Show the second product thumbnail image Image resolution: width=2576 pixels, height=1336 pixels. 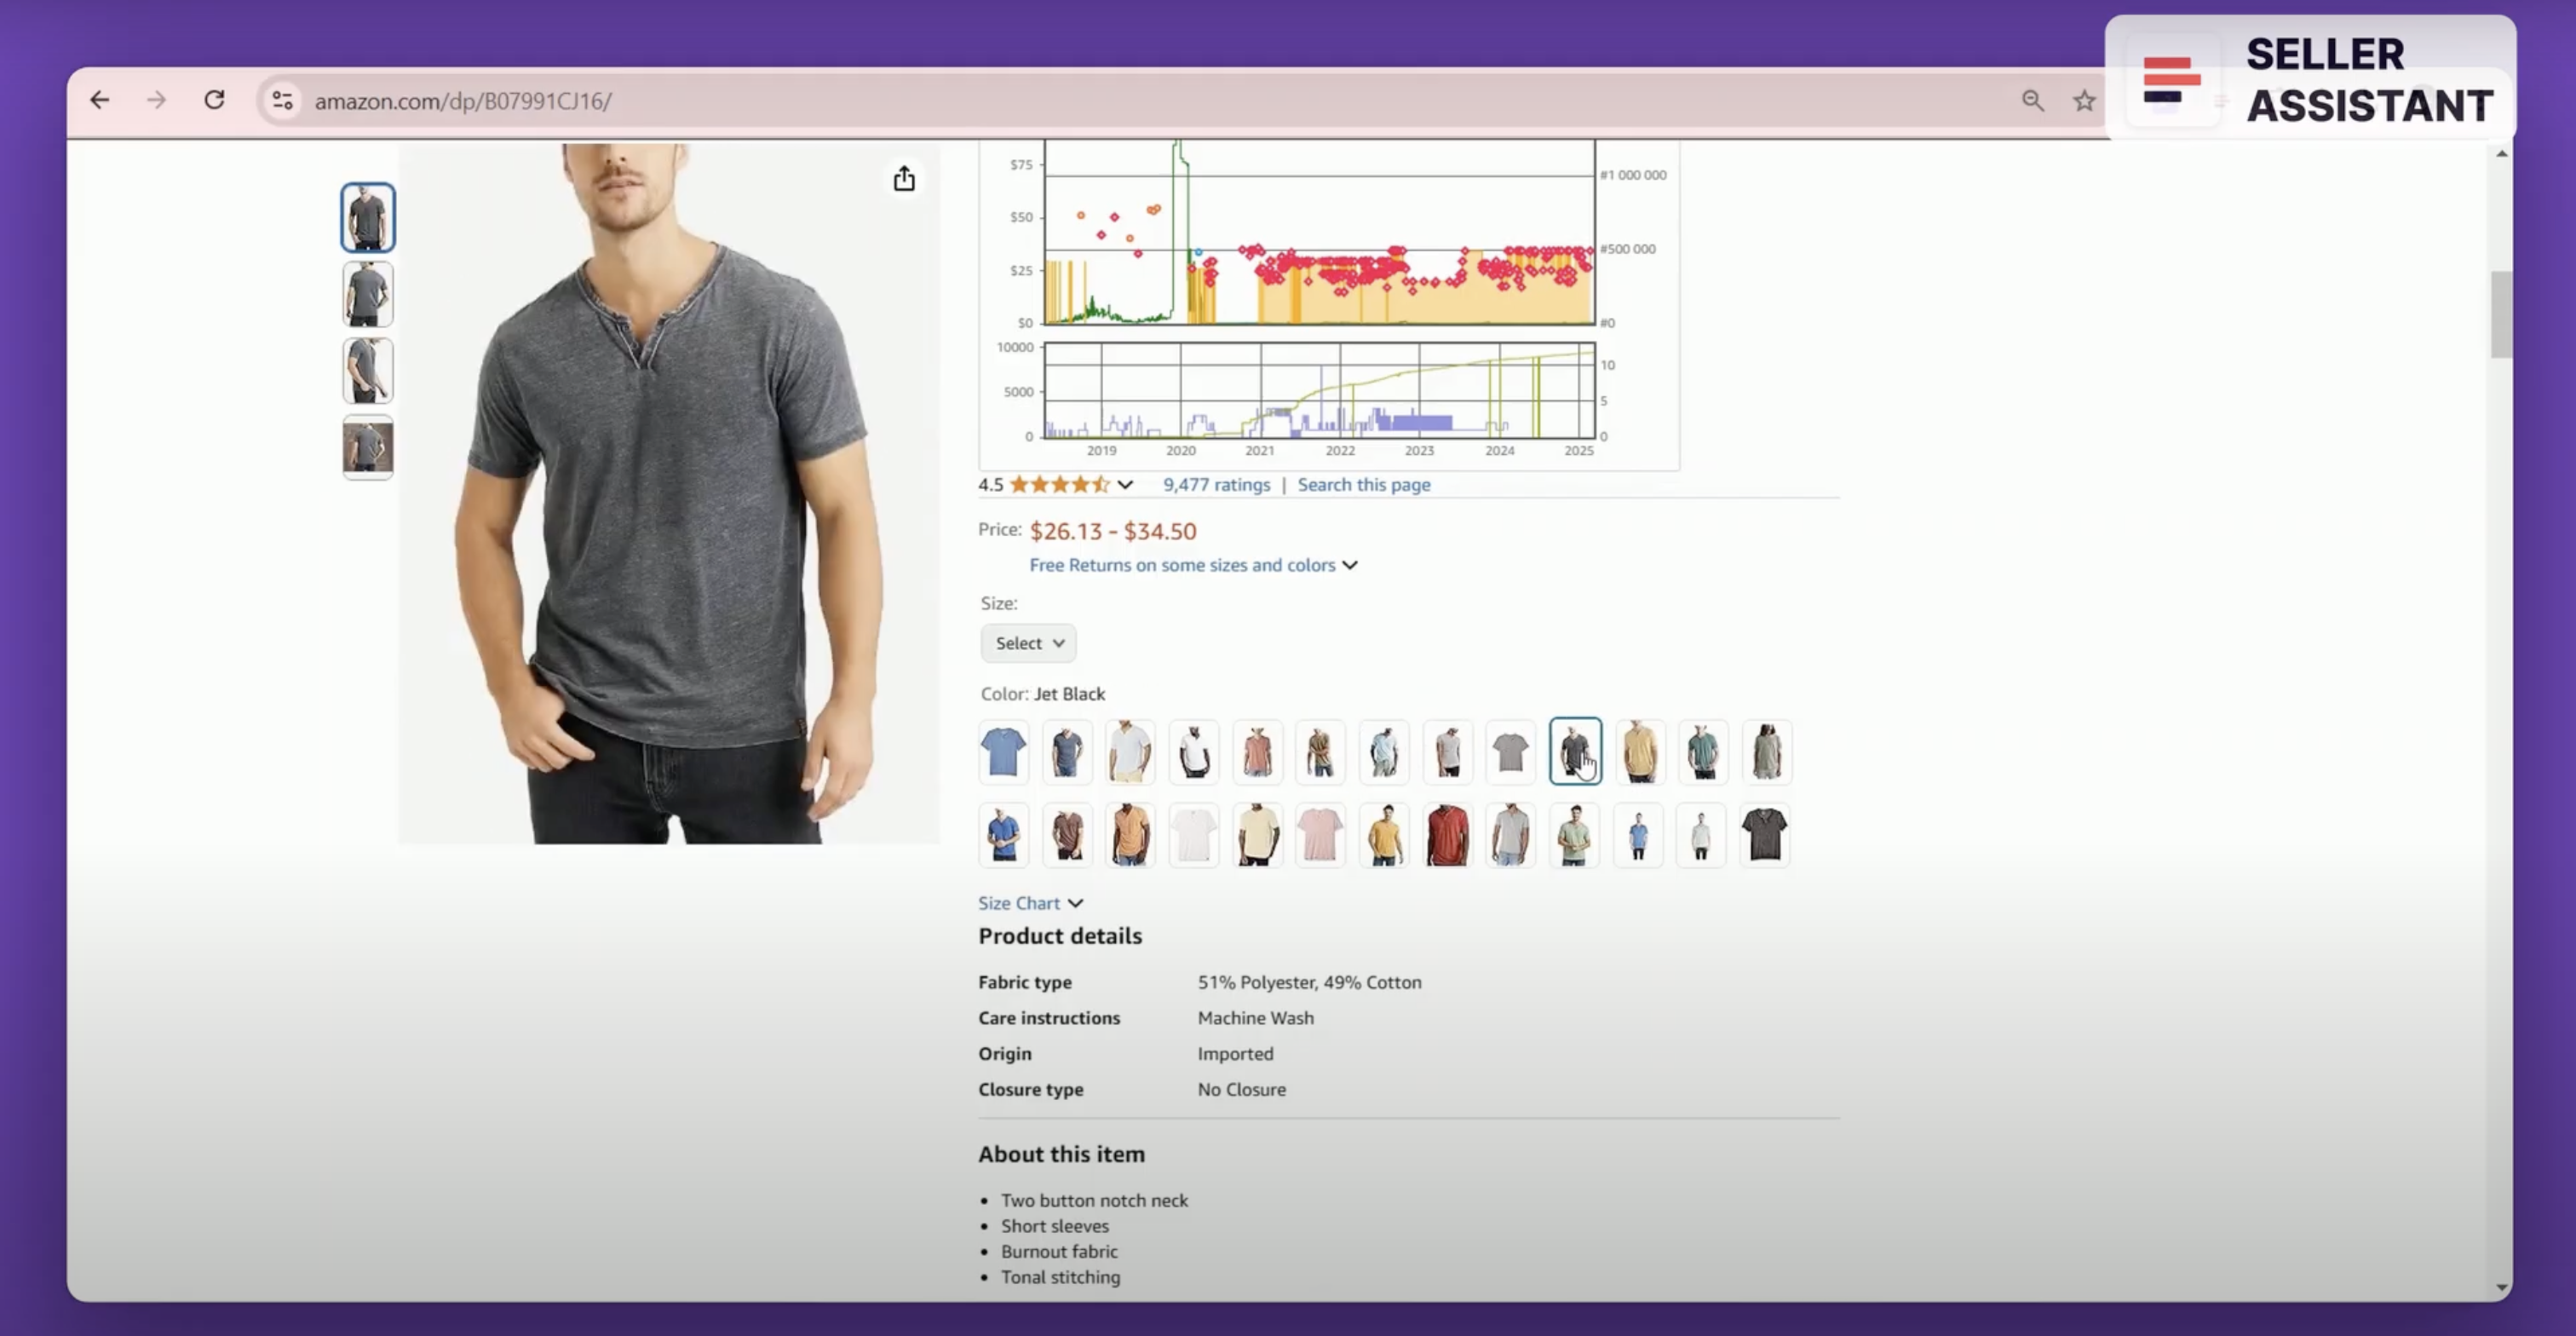[x=368, y=294]
